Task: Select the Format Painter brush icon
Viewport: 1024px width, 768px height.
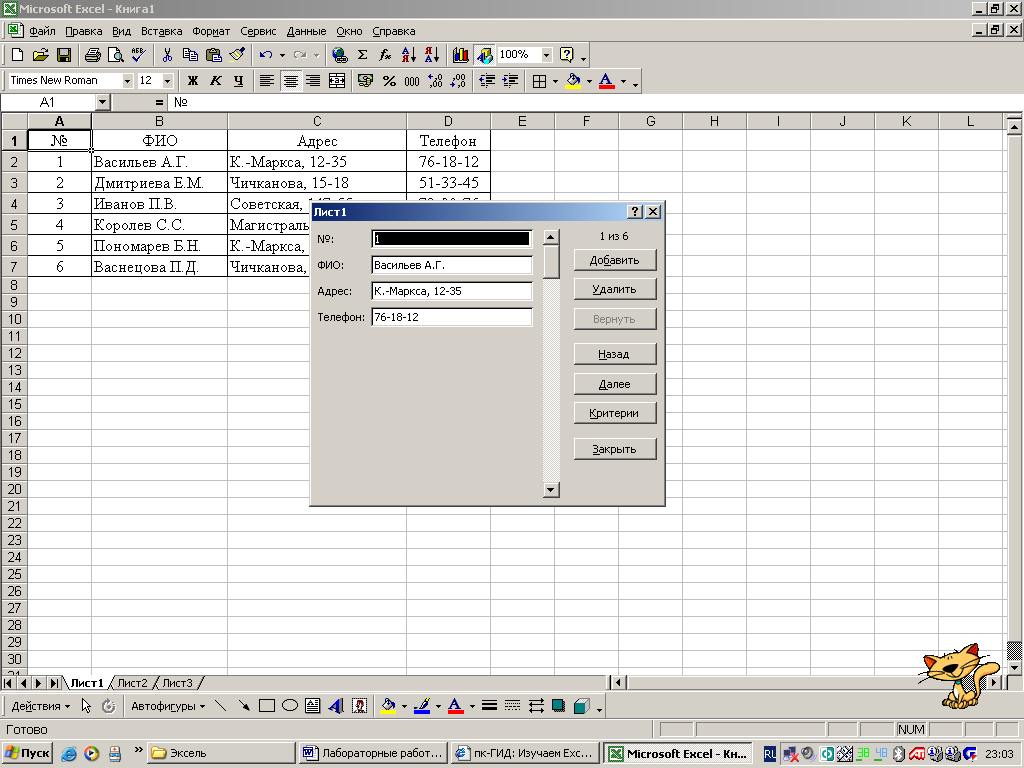Action: click(237, 55)
